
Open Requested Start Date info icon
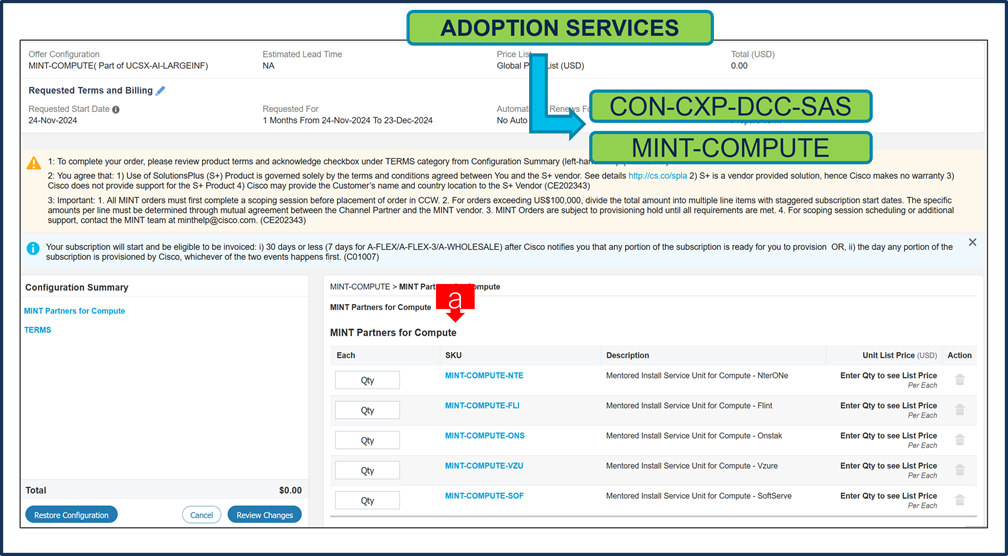click(116, 109)
